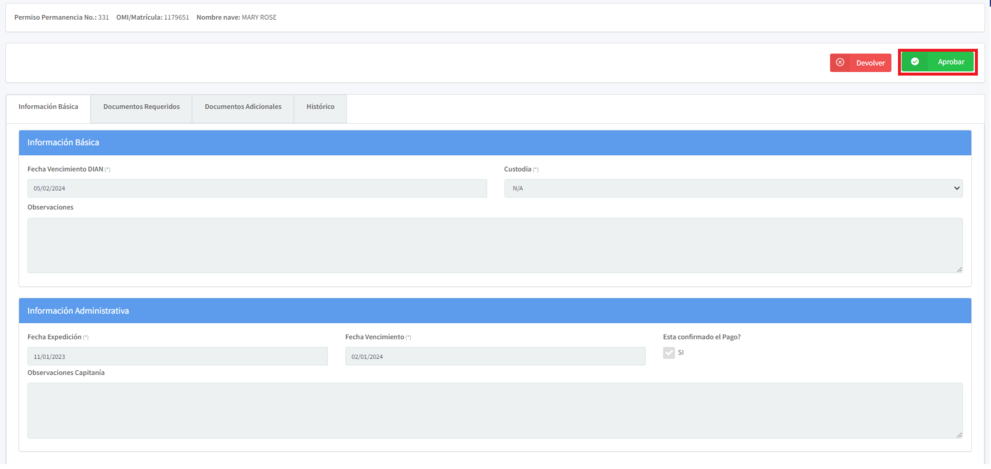
Task: Toggle the 'Esta confirmado el Pago' SI checkbox
Action: point(669,352)
